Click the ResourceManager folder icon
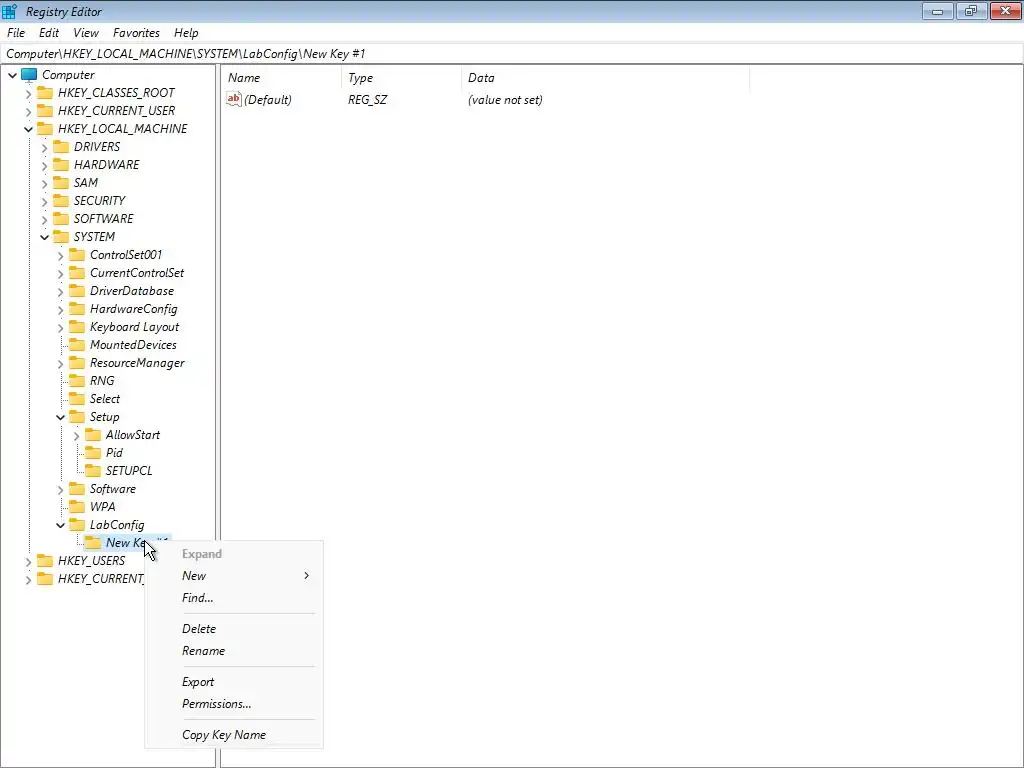The height and width of the screenshot is (768, 1024). point(77,362)
